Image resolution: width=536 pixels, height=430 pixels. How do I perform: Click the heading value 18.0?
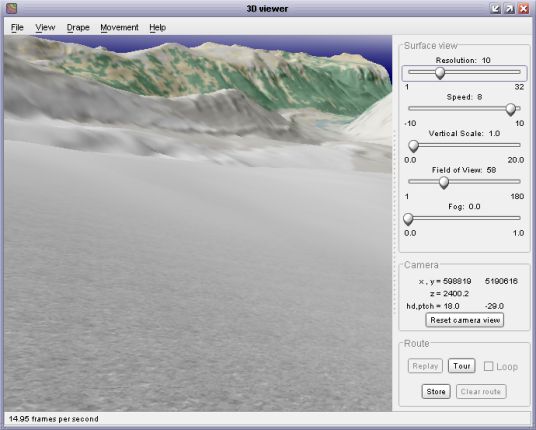point(451,306)
